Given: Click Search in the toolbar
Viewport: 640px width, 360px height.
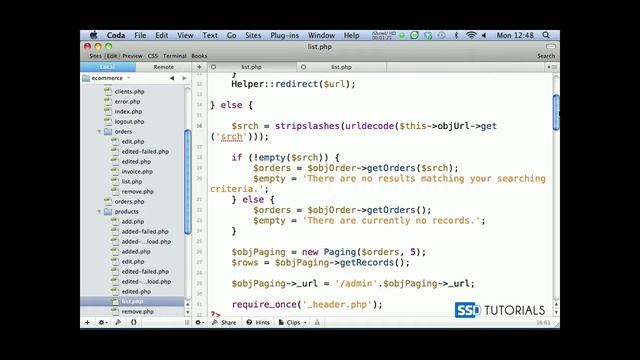Looking at the screenshot, I should 546,56.
